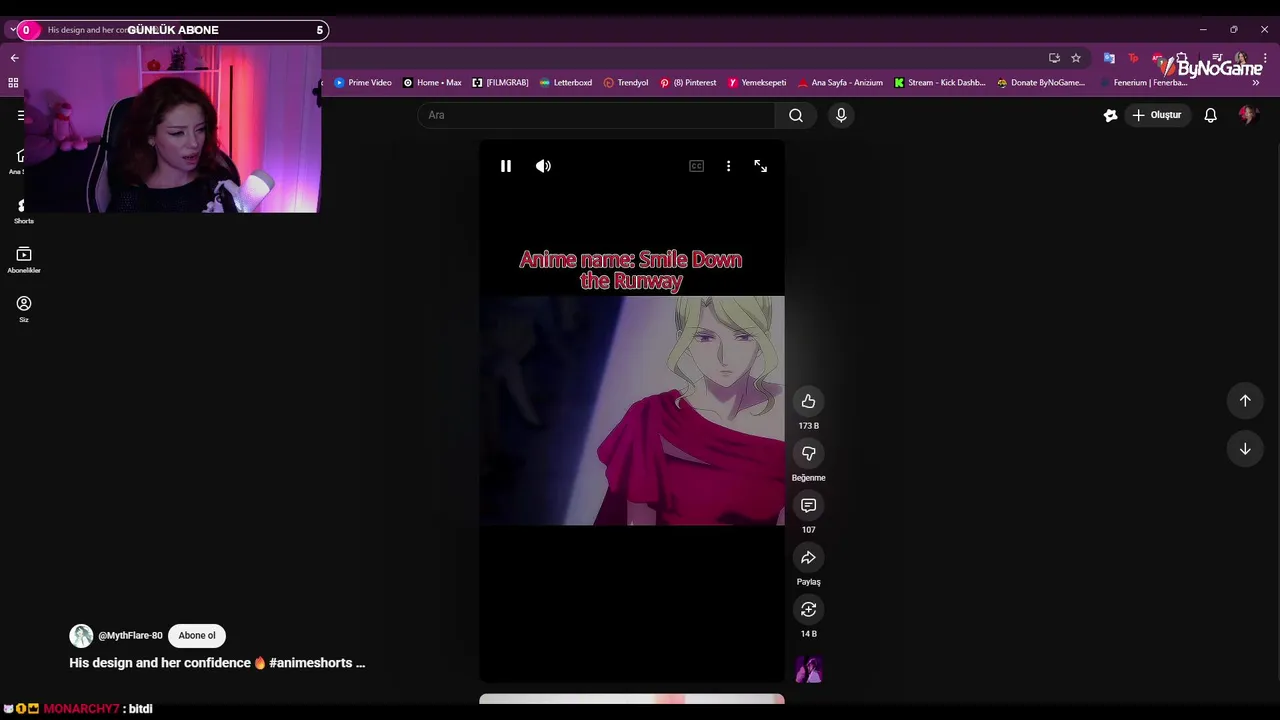Expand the Short to fullscreen
This screenshot has height=720, width=1280.
click(761, 166)
